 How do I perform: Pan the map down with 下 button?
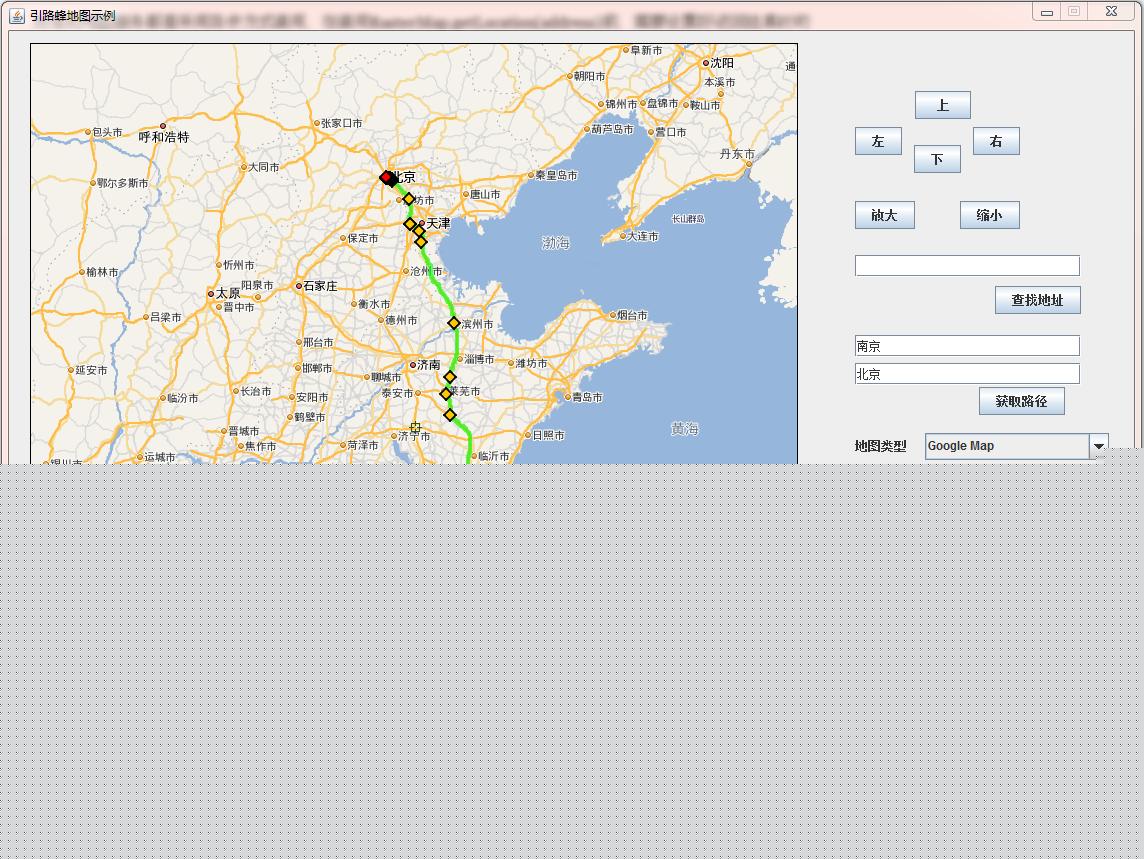[x=937, y=159]
